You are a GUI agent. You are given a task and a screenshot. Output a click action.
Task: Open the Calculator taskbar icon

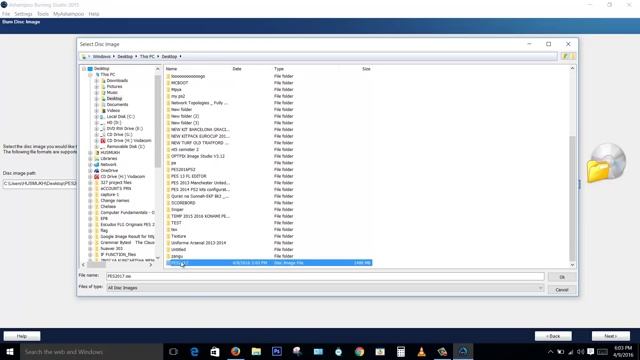[x=401, y=351]
